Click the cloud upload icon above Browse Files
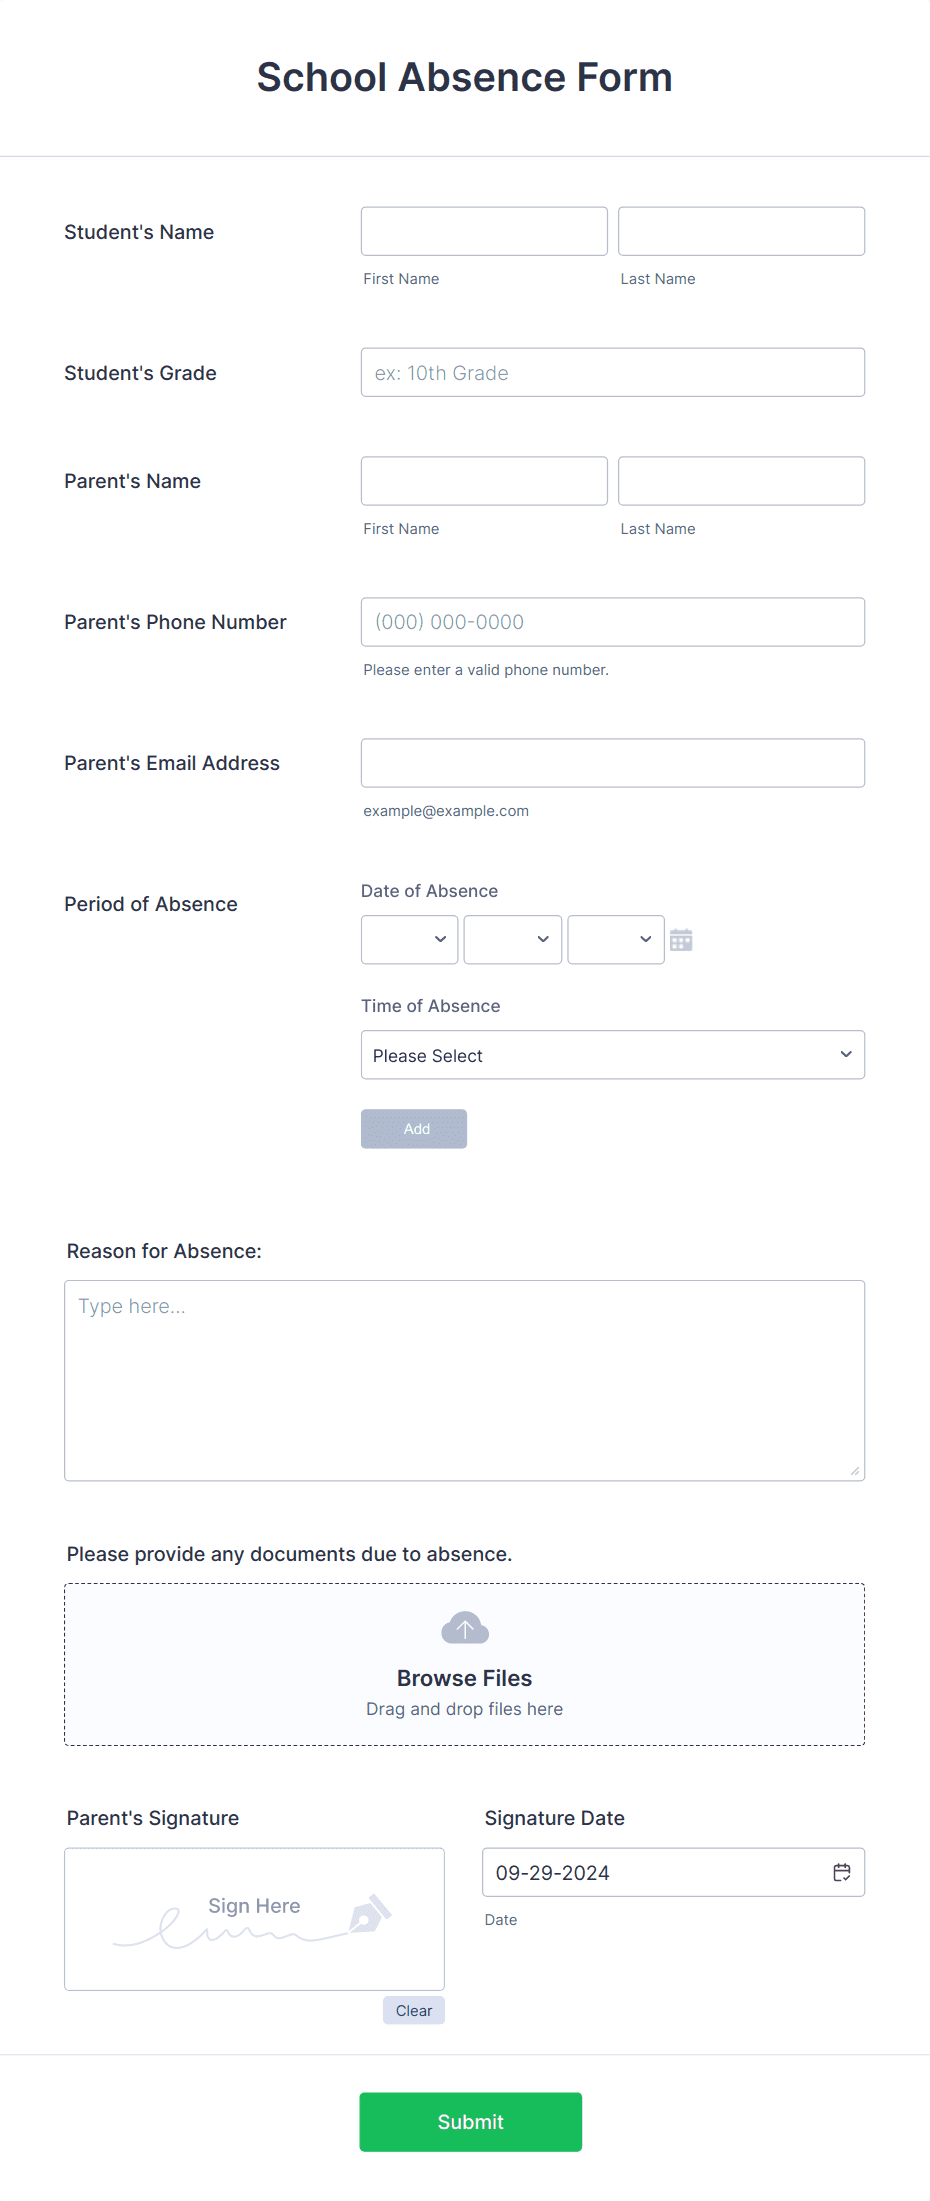This screenshot has width=930, height=2201. click(464, 1626)
